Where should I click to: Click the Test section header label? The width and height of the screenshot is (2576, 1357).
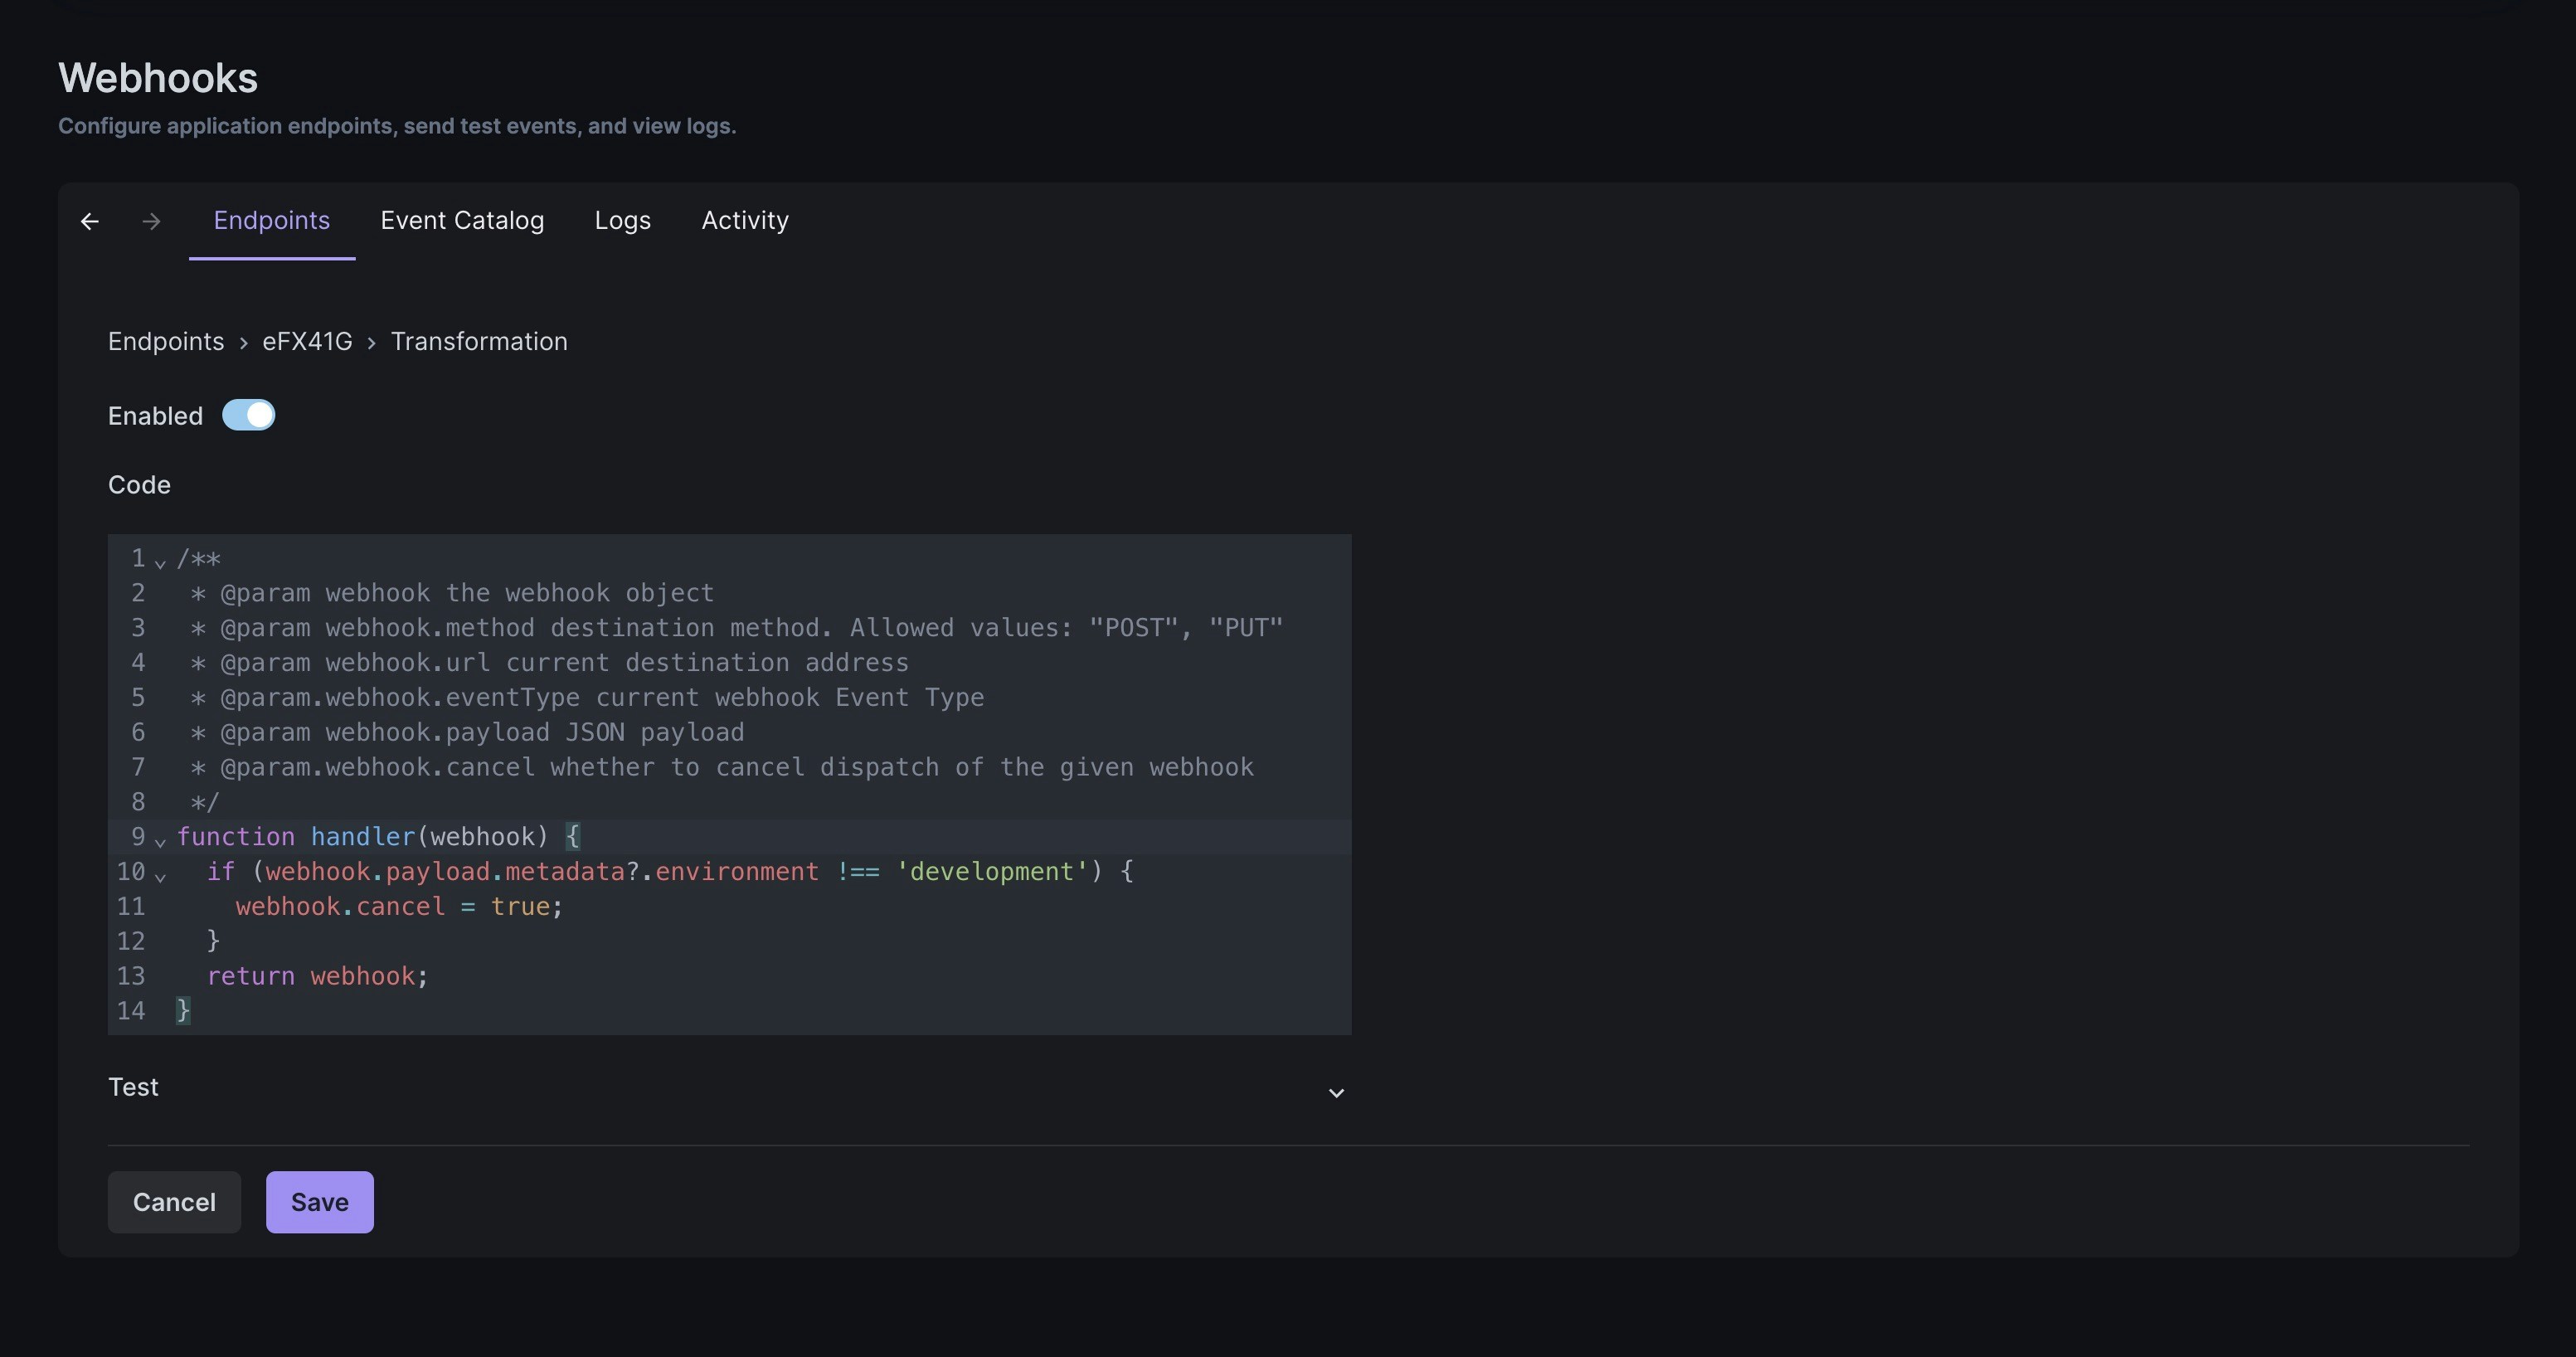(133, 1087)
